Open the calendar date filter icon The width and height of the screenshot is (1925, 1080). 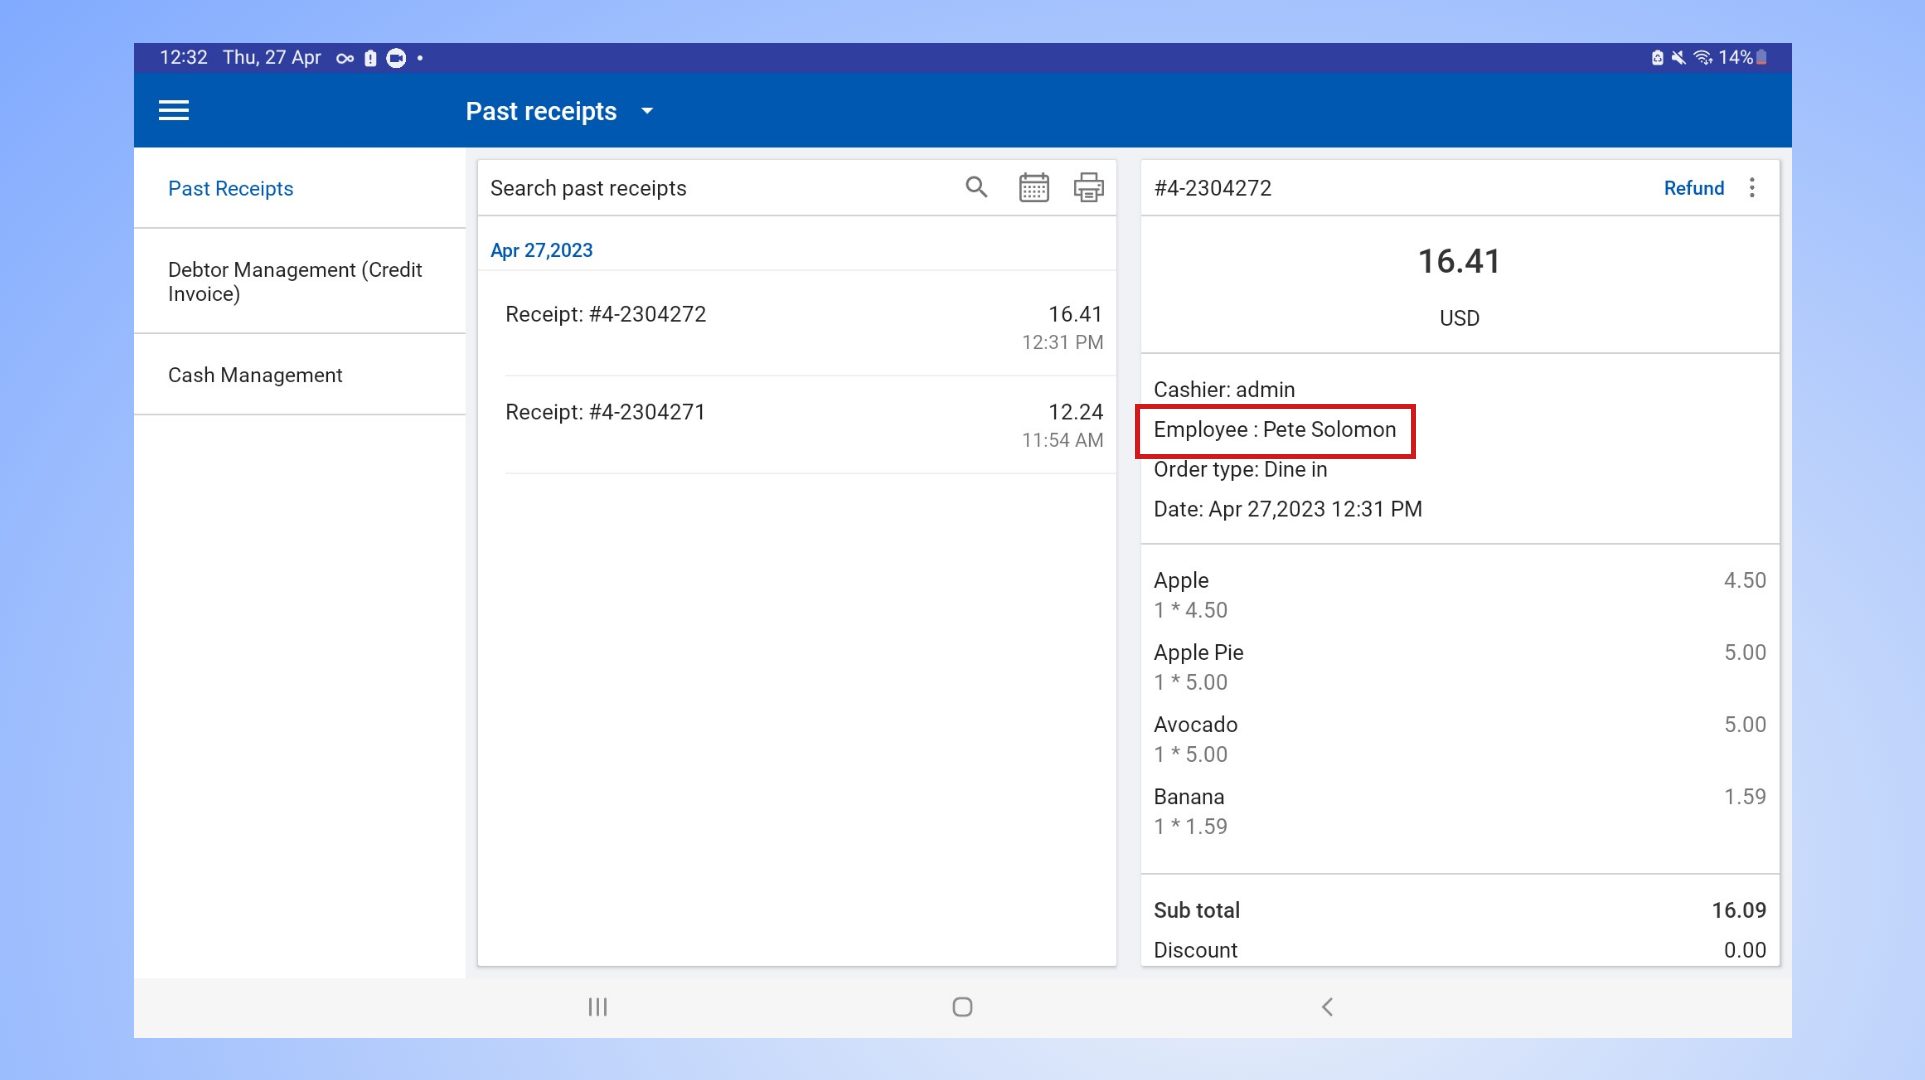(x=1033, y=187)
